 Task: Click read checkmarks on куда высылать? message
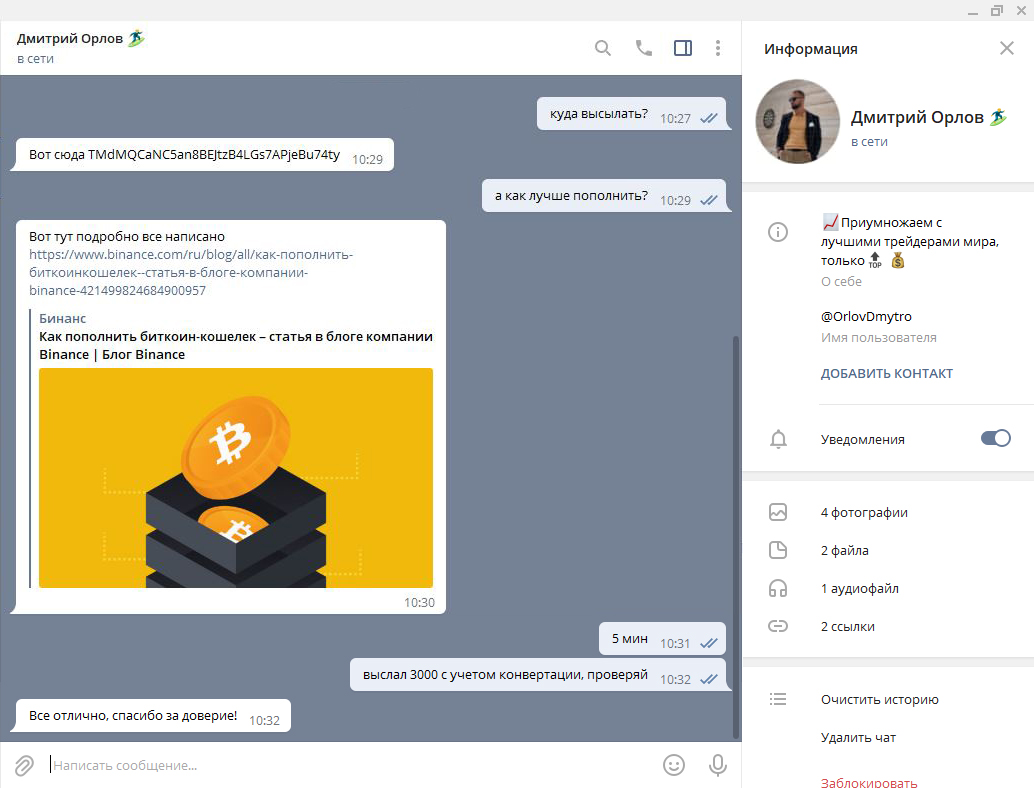pyautogui.click(x=709, y=119)
